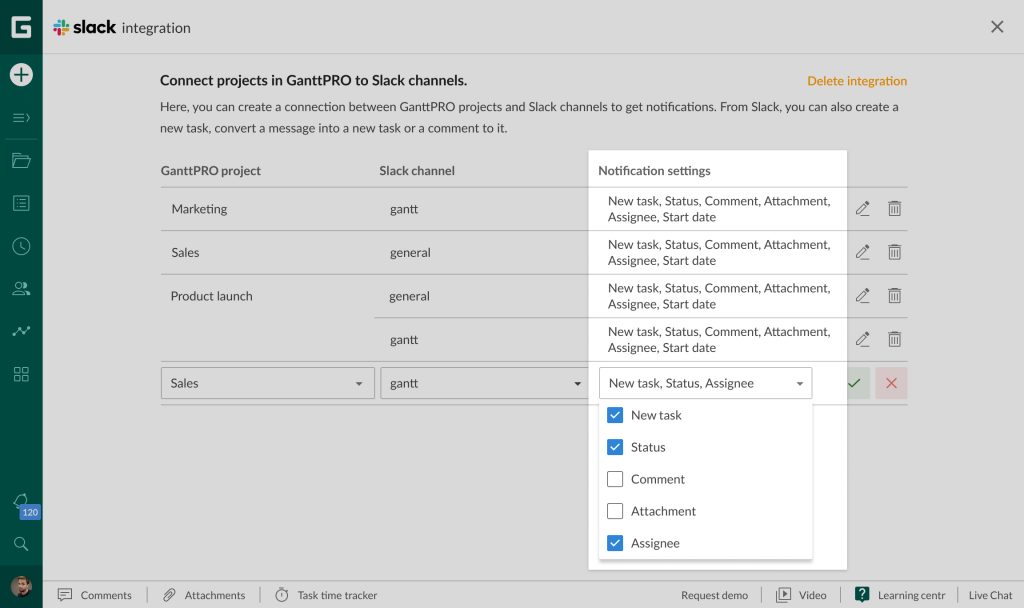This screenshot has width=1024, height=608.
Task: Cancel new connection with red X
Action: click(x=891, y=383)
